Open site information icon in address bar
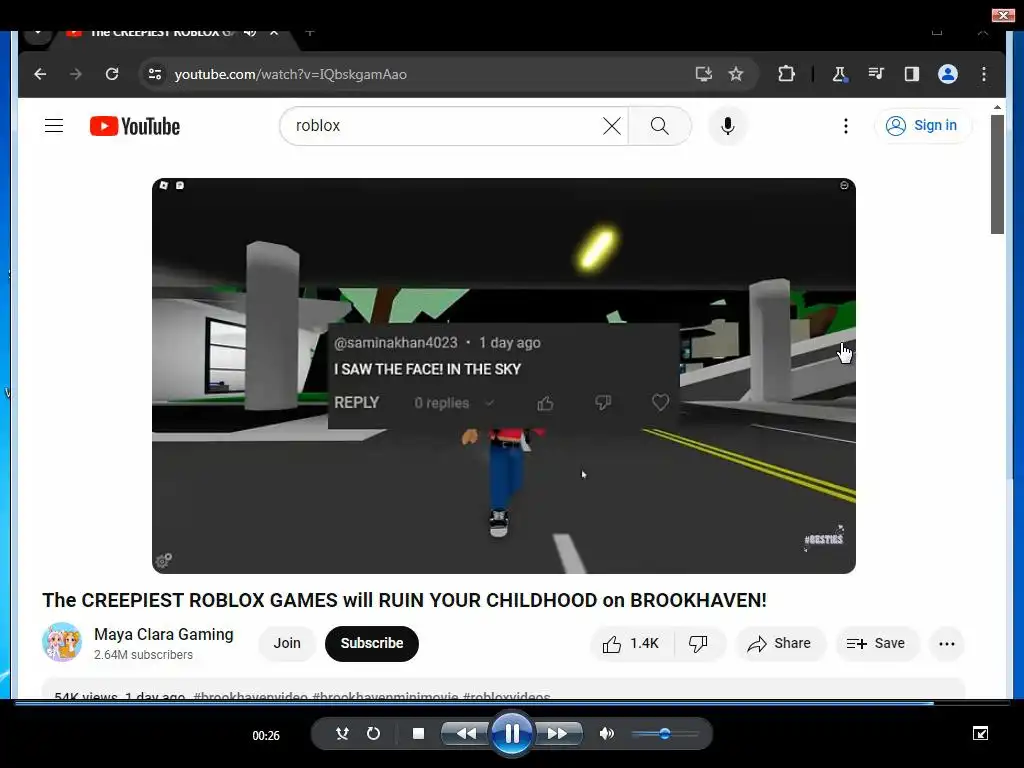The height and width of the screenshot is (768, 1024). point(155,74)
